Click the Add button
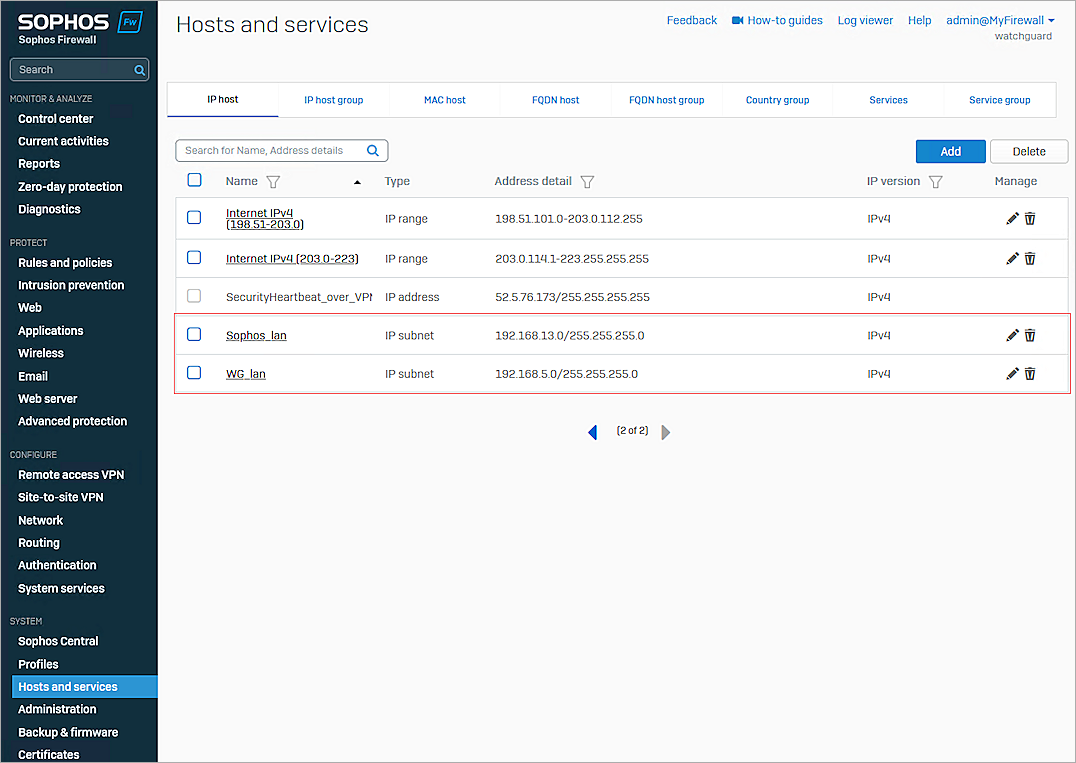Screen dimensions: 1076x763 tap(950, 151)
